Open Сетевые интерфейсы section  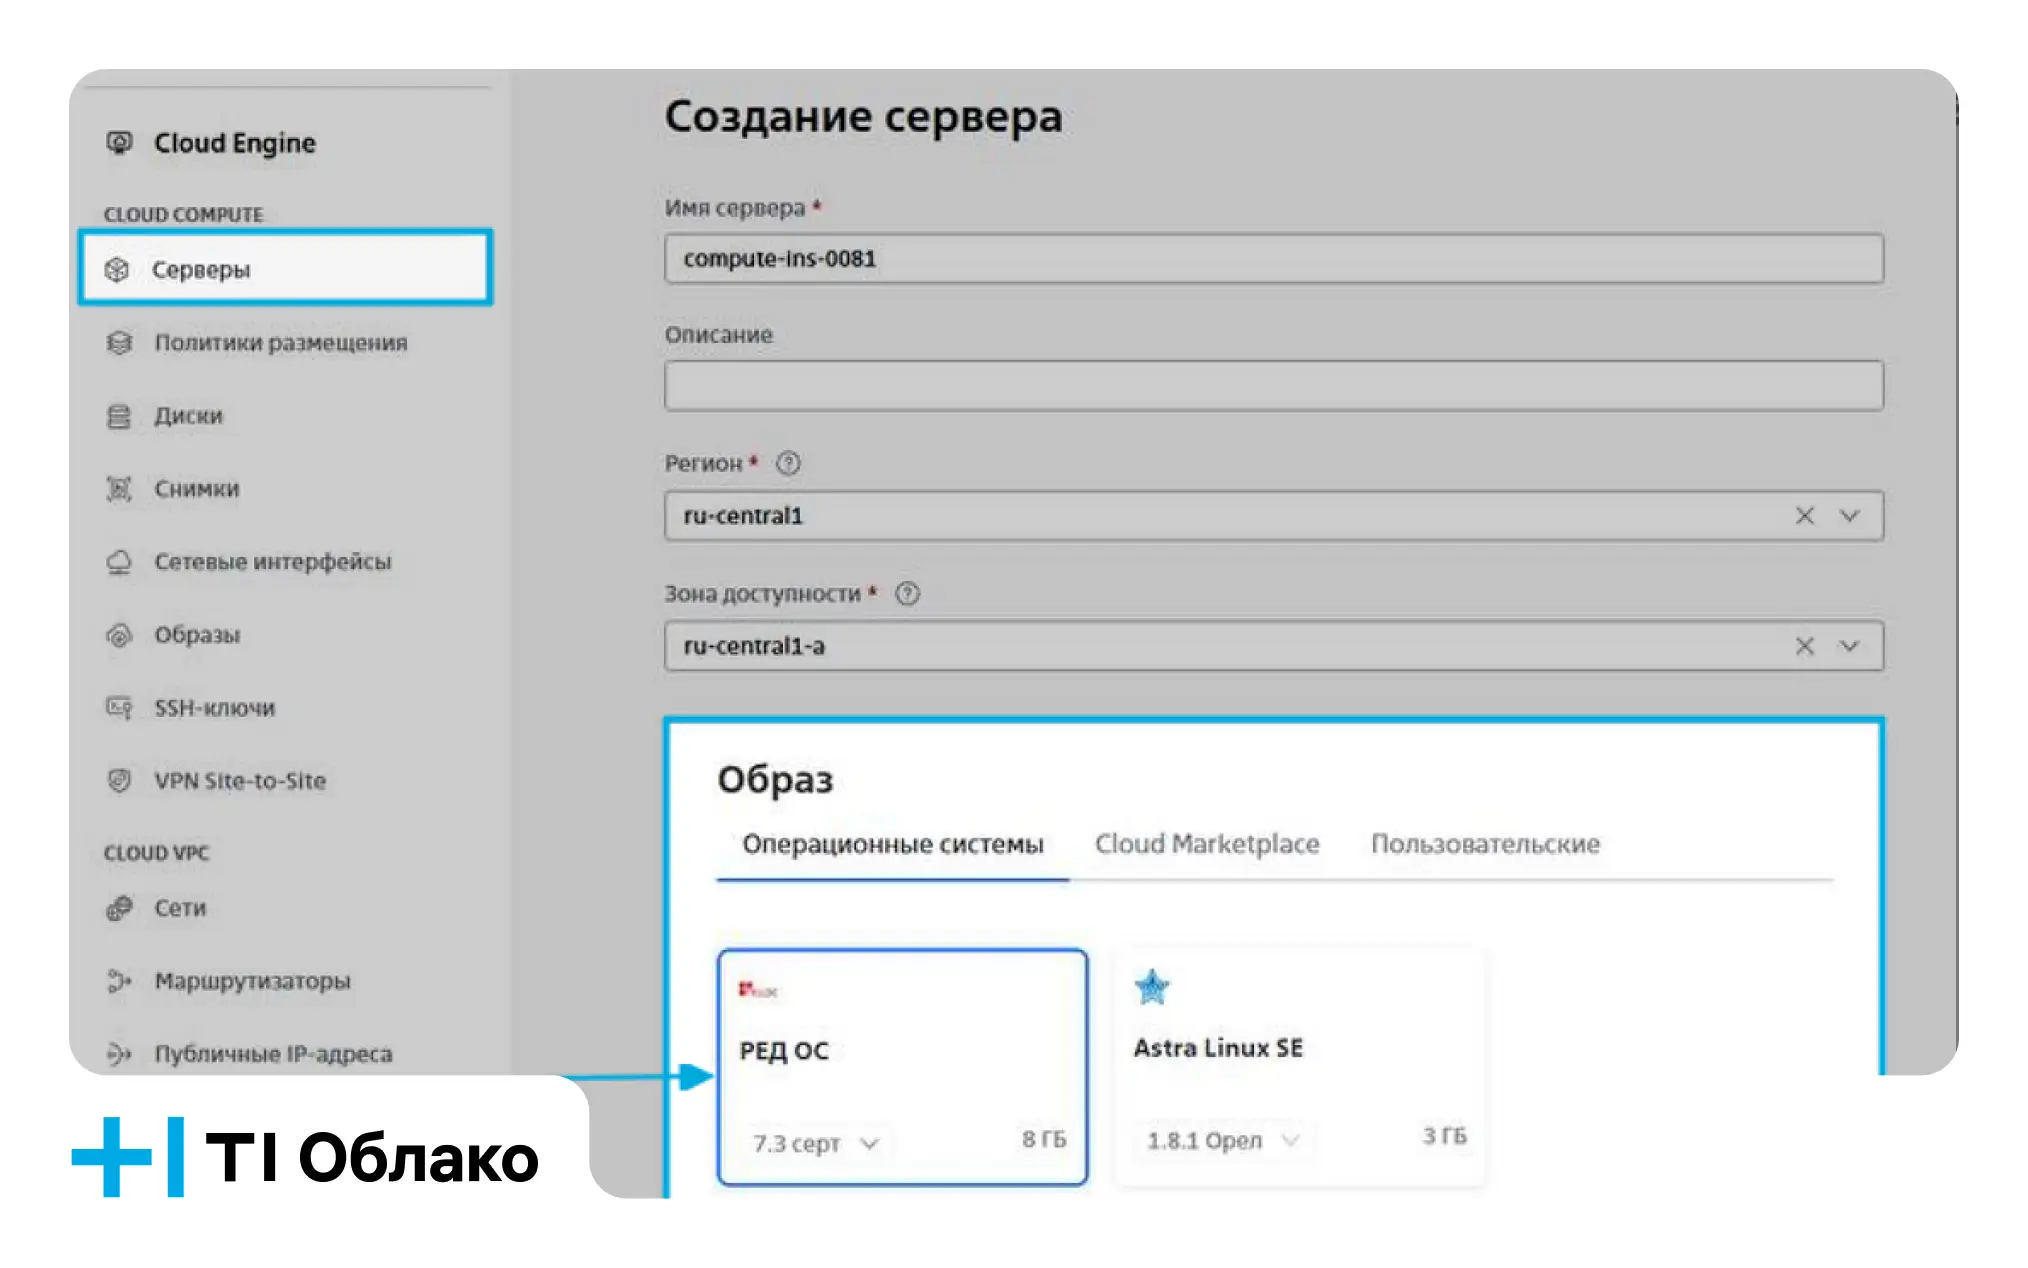(273, 562)
